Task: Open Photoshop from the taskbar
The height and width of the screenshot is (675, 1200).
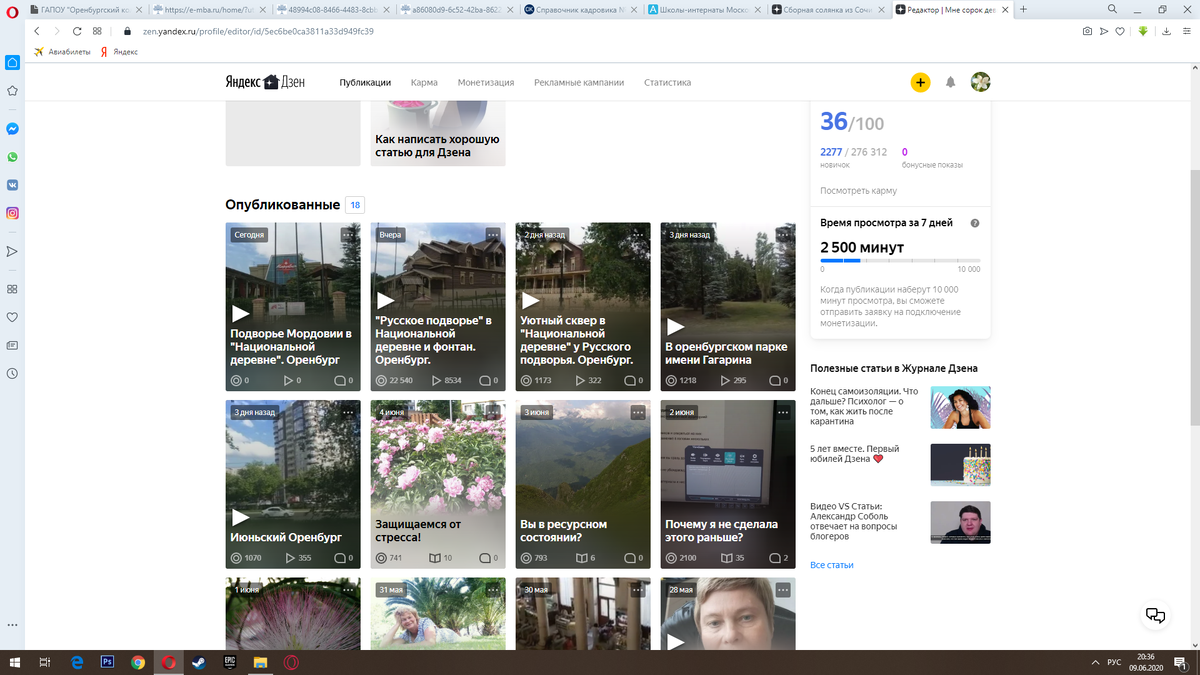Action: tap(107, 662)
